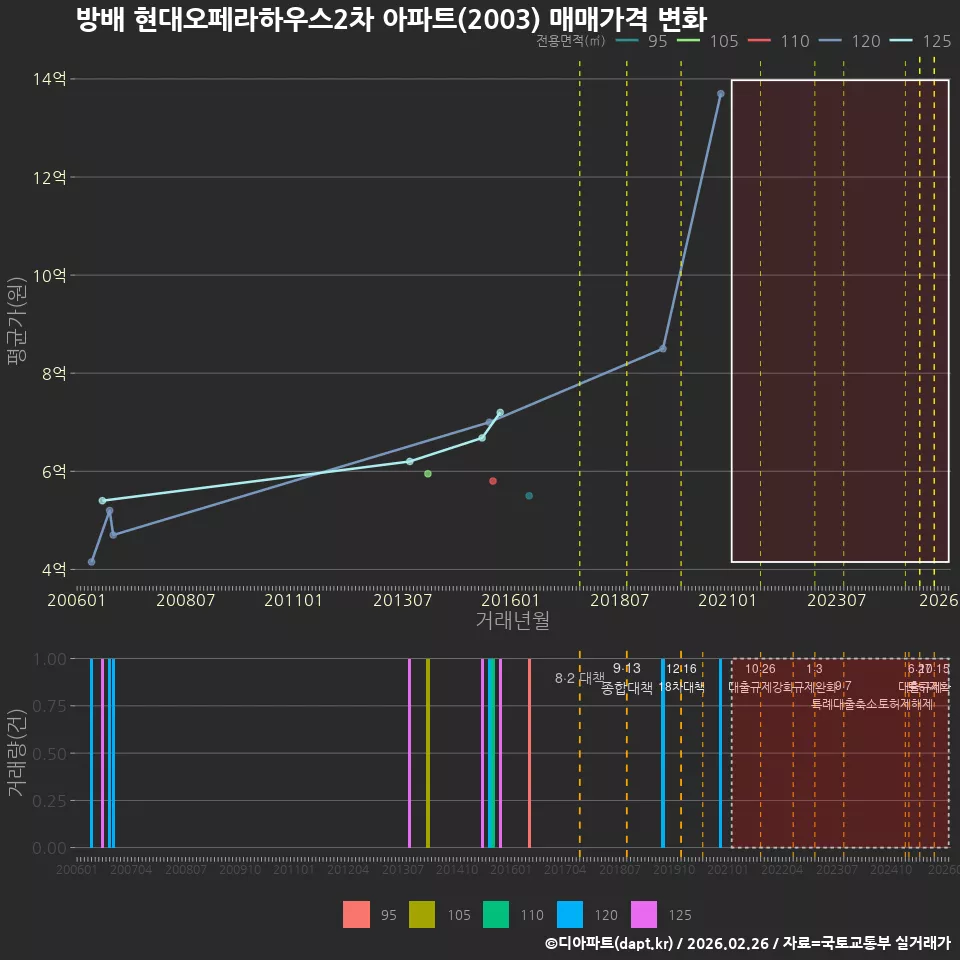Click the first data point near 4억
960x960 pixels.
91,562
